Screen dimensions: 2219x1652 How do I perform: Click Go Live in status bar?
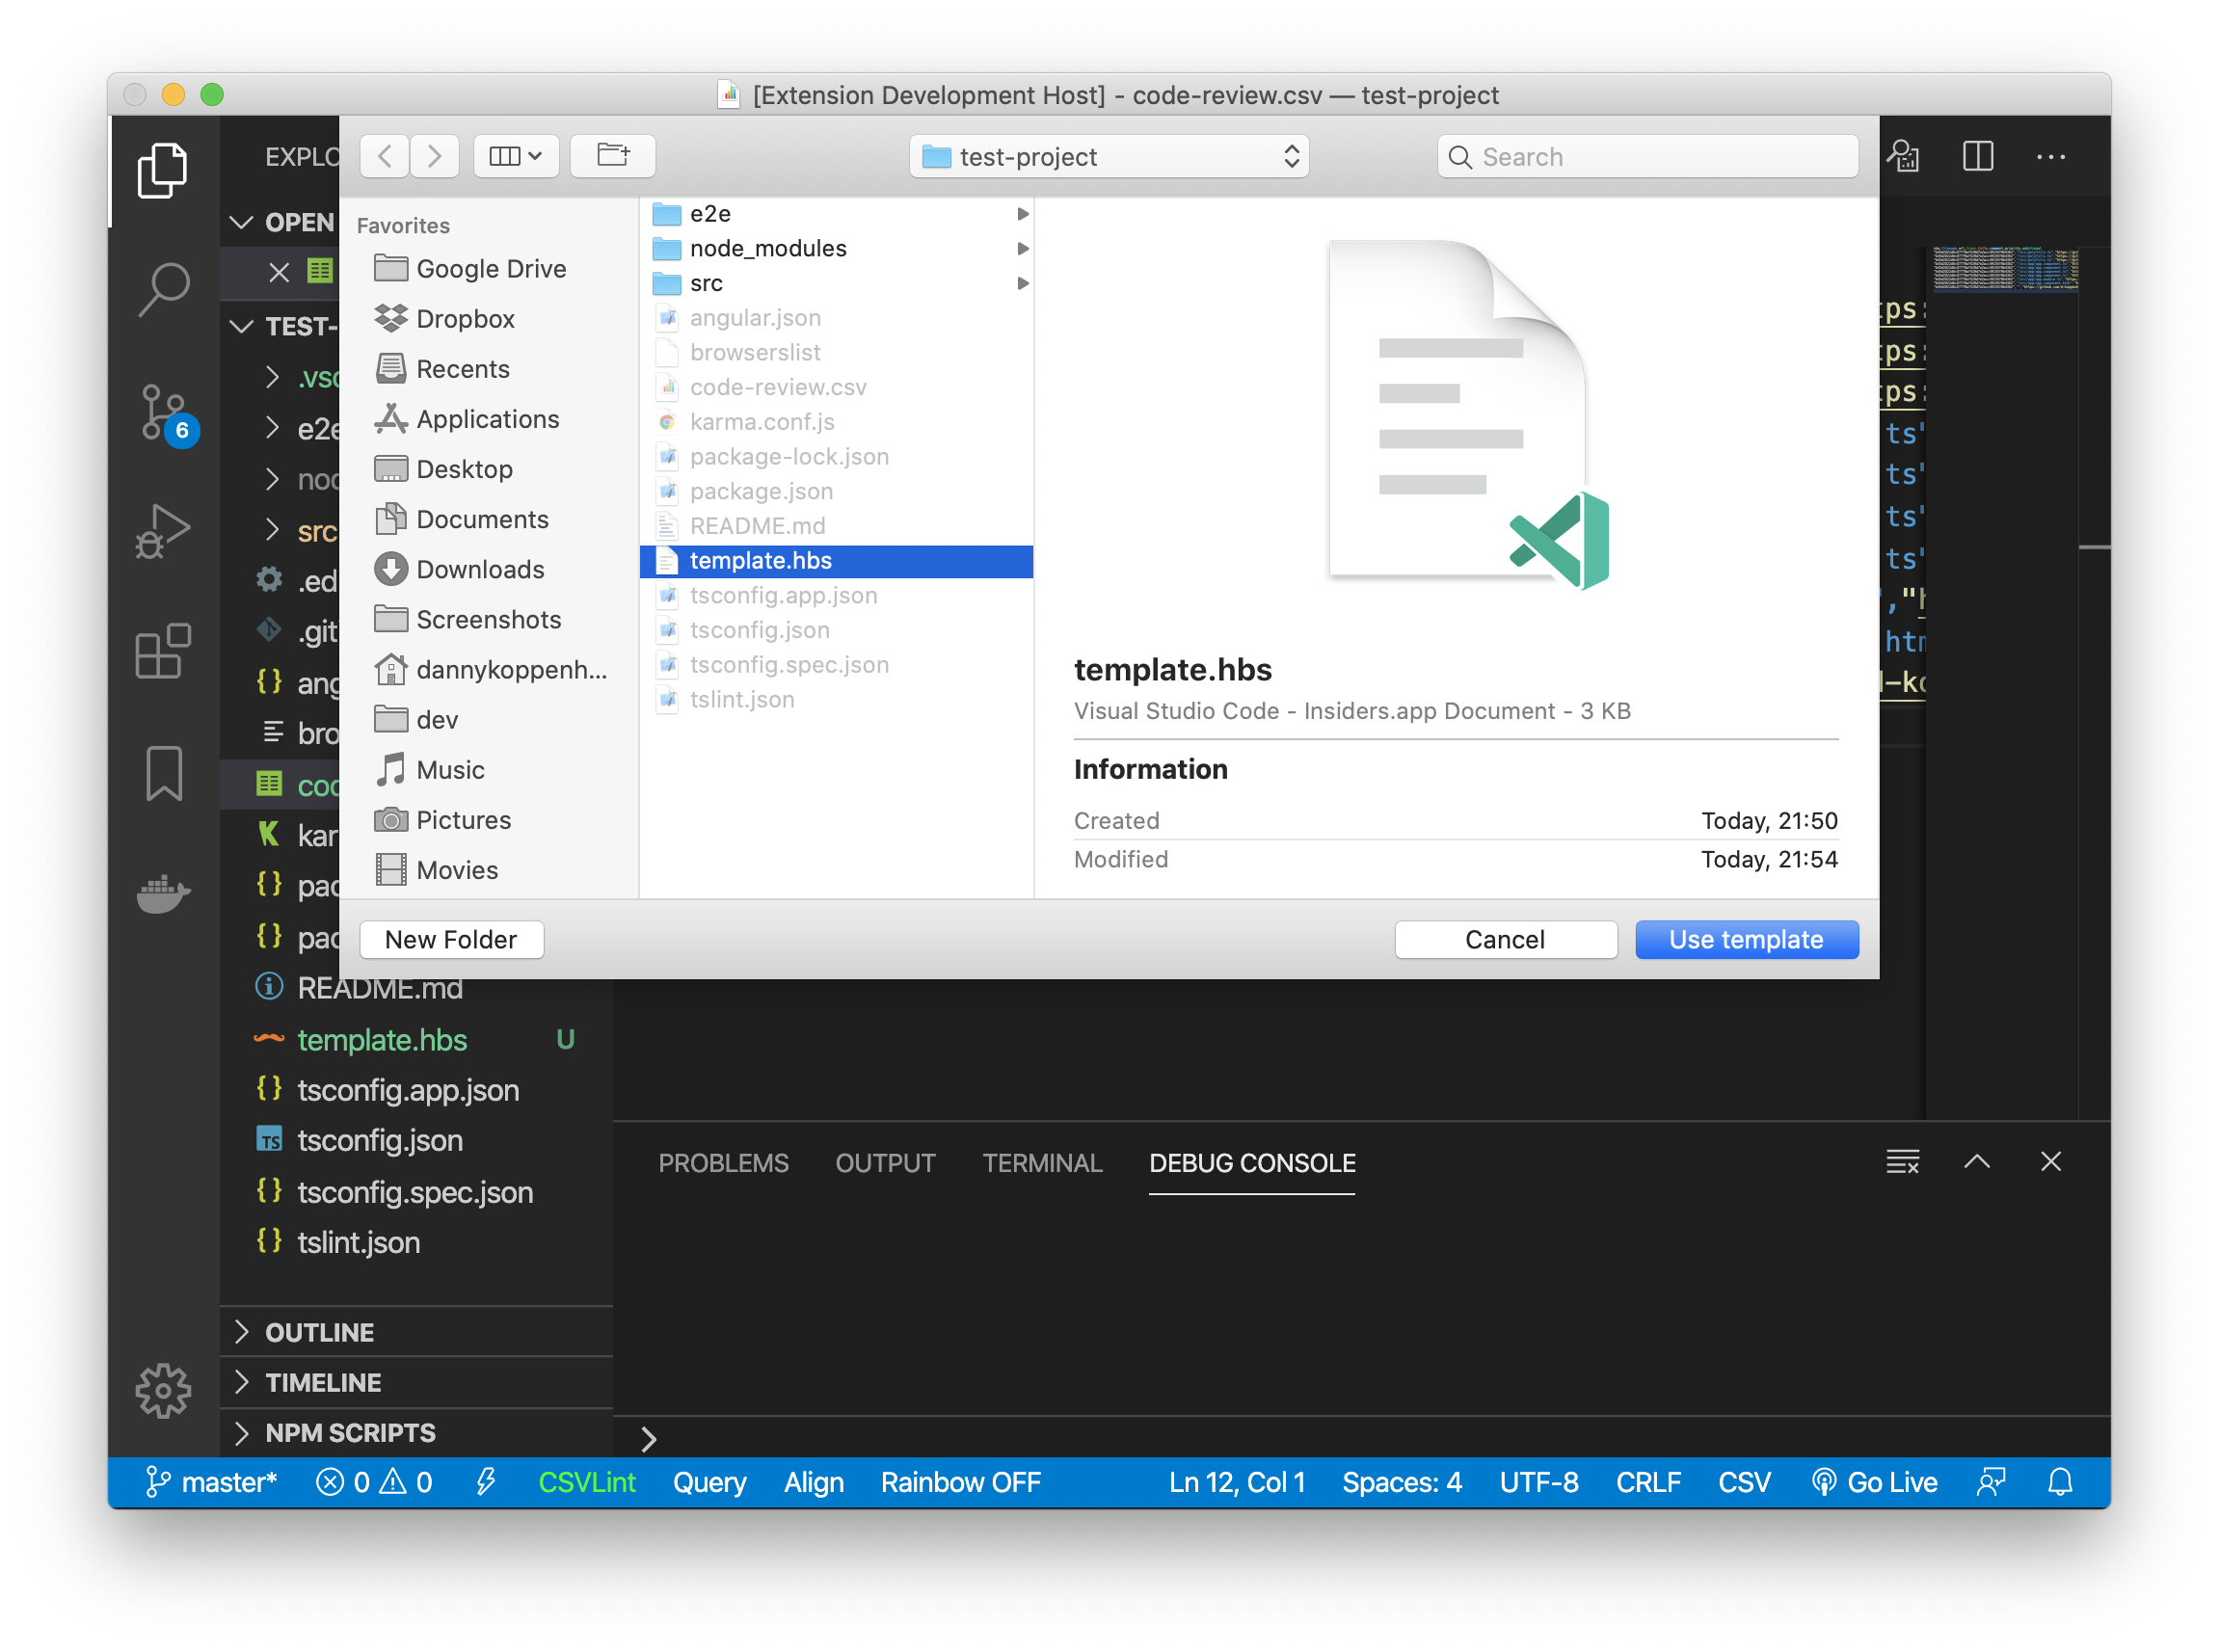pyautogui.click(x=1875, y=1482)
